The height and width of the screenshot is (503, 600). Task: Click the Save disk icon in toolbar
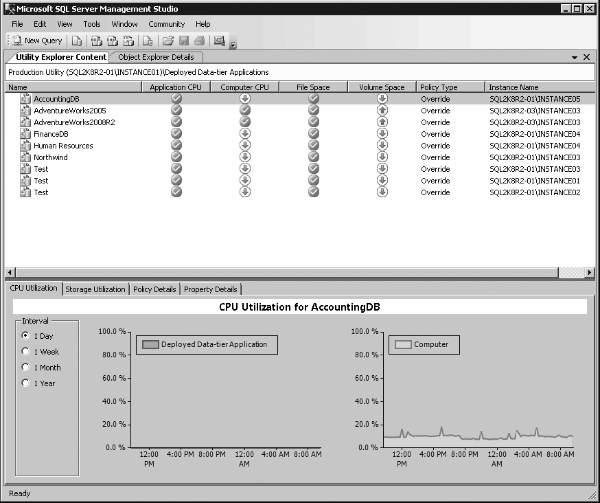coord(184,41)
